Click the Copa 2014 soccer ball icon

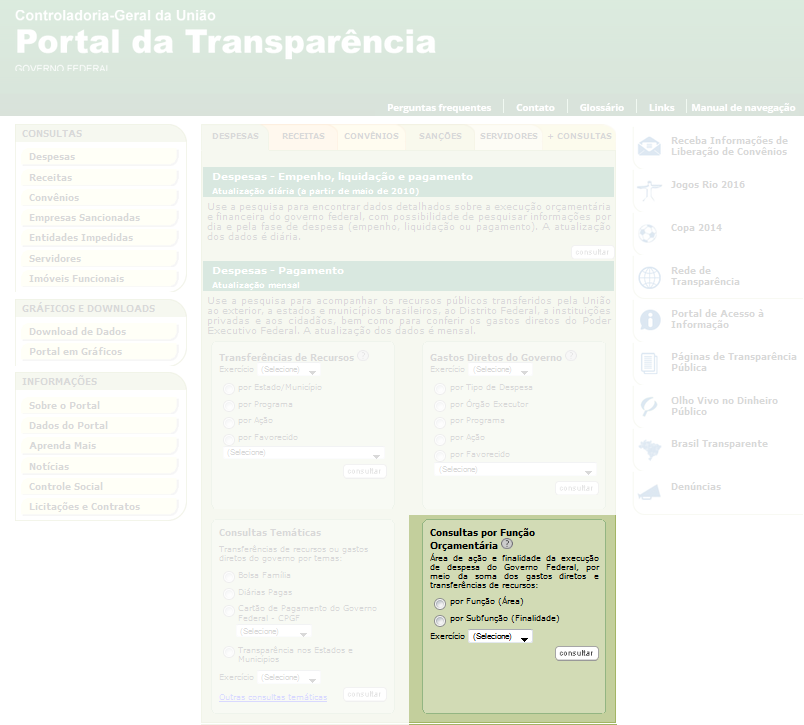[x=650, y=231]
